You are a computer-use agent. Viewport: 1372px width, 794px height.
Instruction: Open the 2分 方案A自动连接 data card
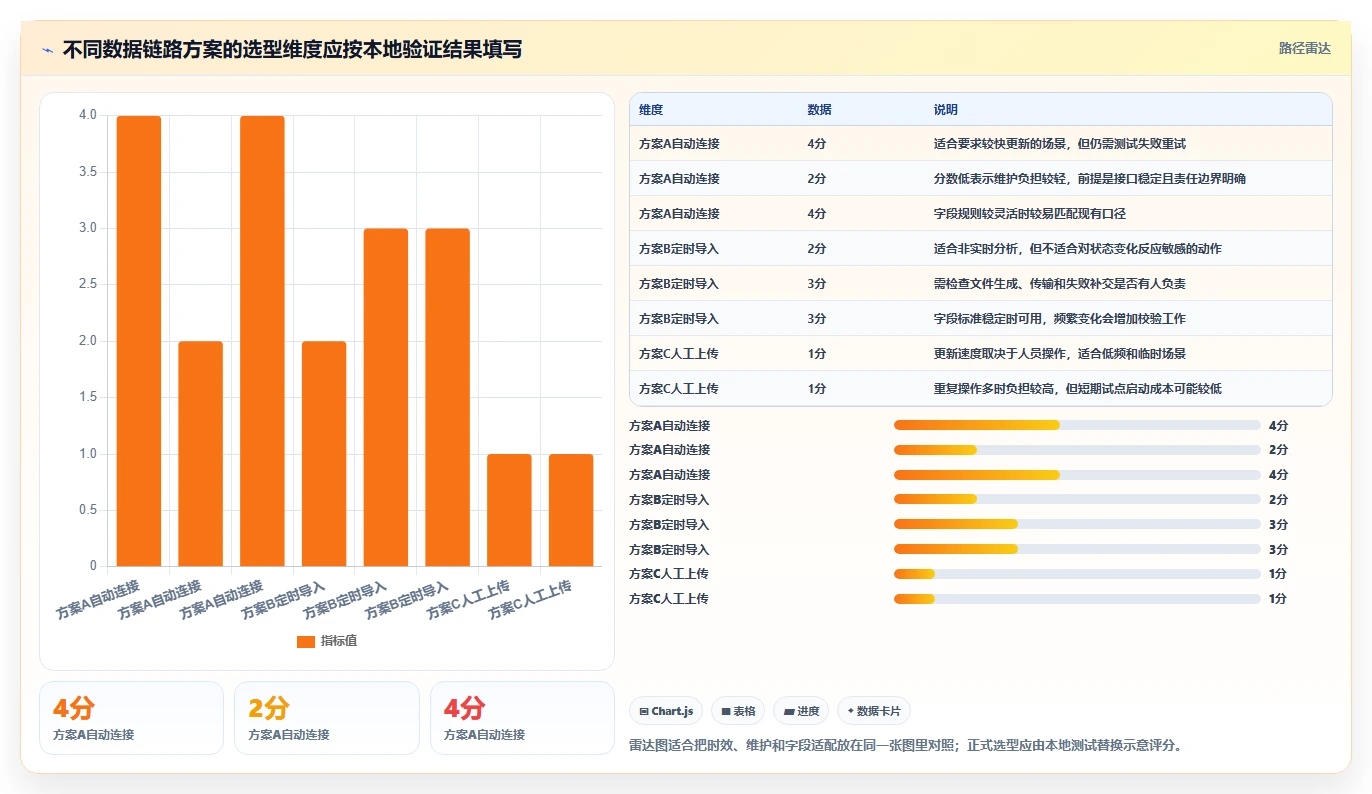point(326,718)
